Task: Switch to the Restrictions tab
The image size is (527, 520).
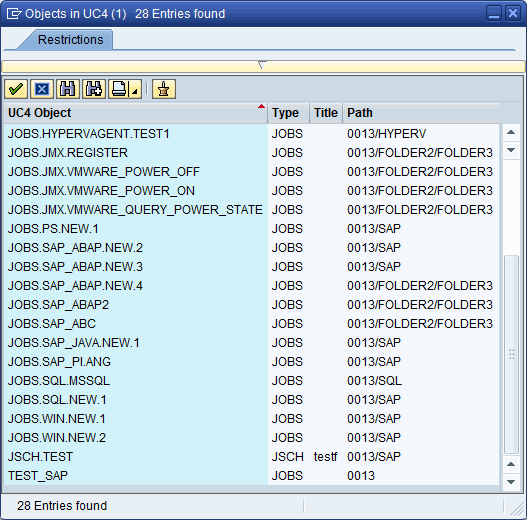Action: click(x=70, y=40)
